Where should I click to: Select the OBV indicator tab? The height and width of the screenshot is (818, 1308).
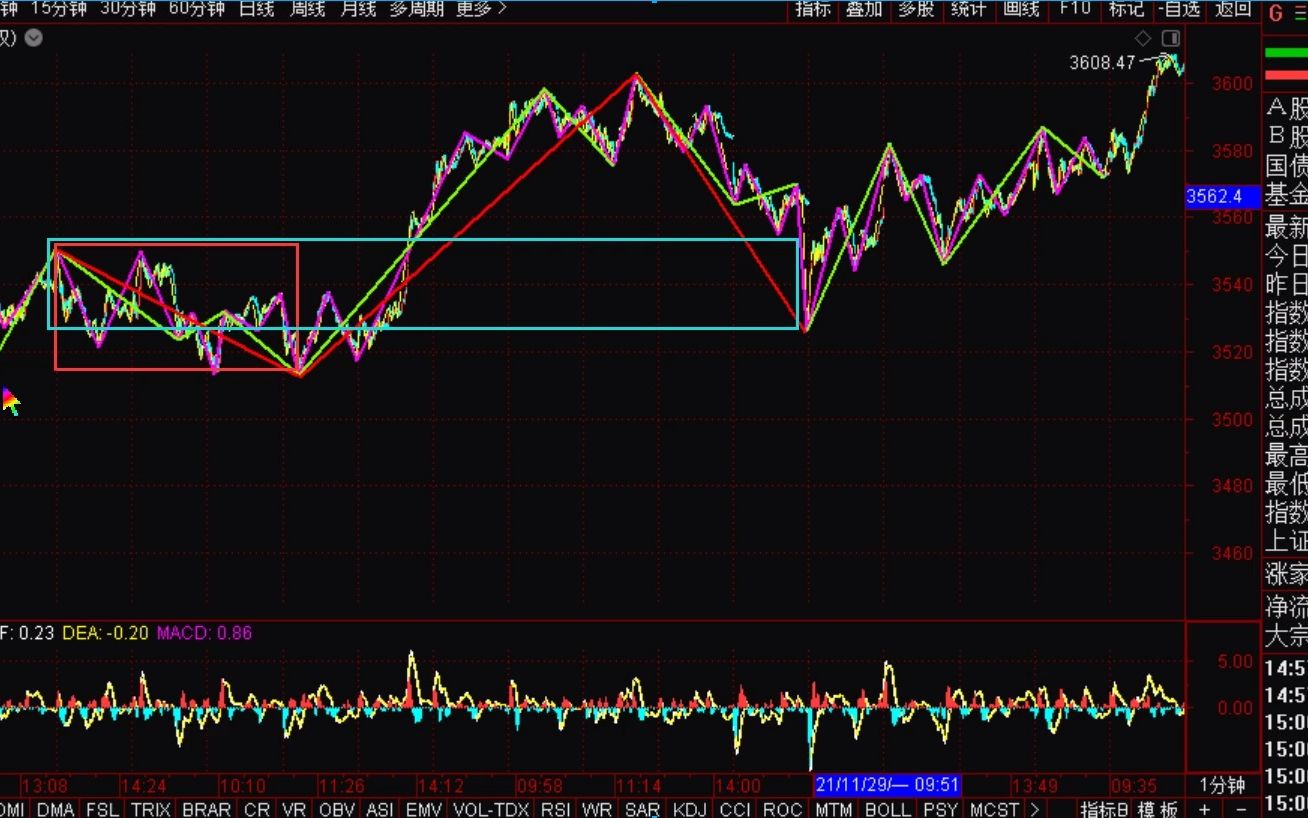pyautogui.click(x=337, y=809)
